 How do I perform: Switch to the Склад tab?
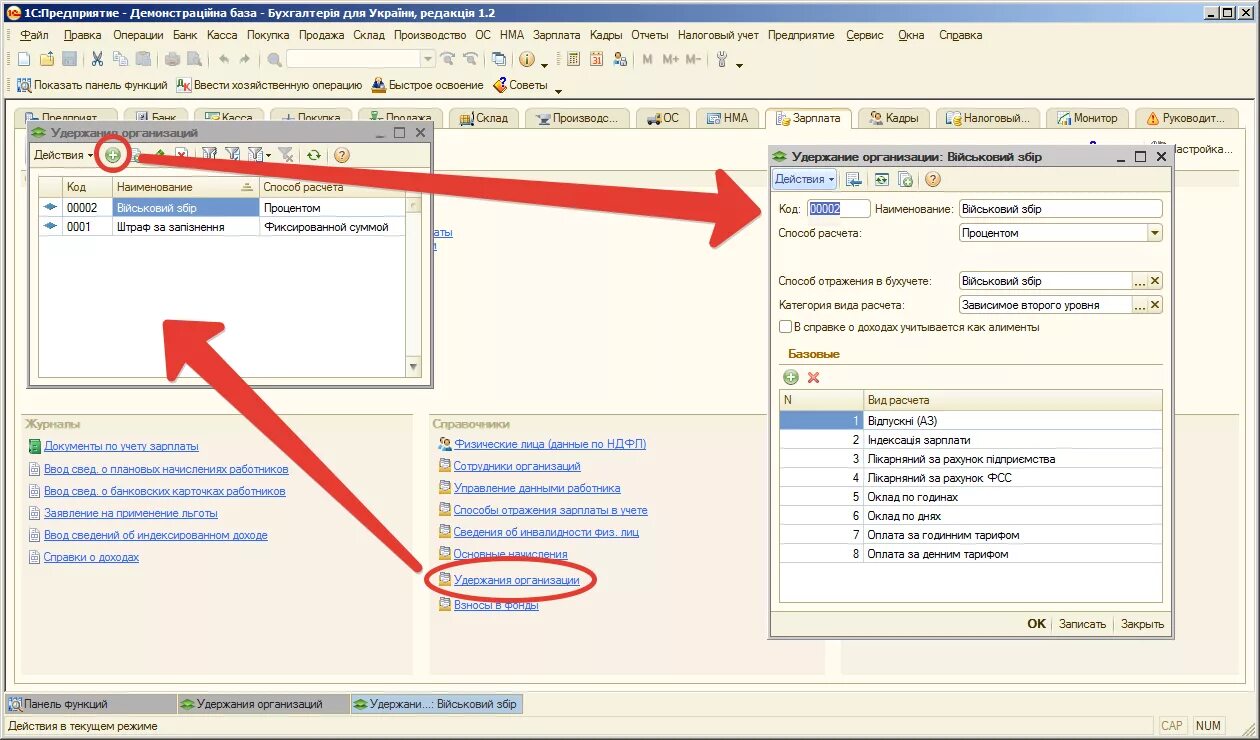485,118
